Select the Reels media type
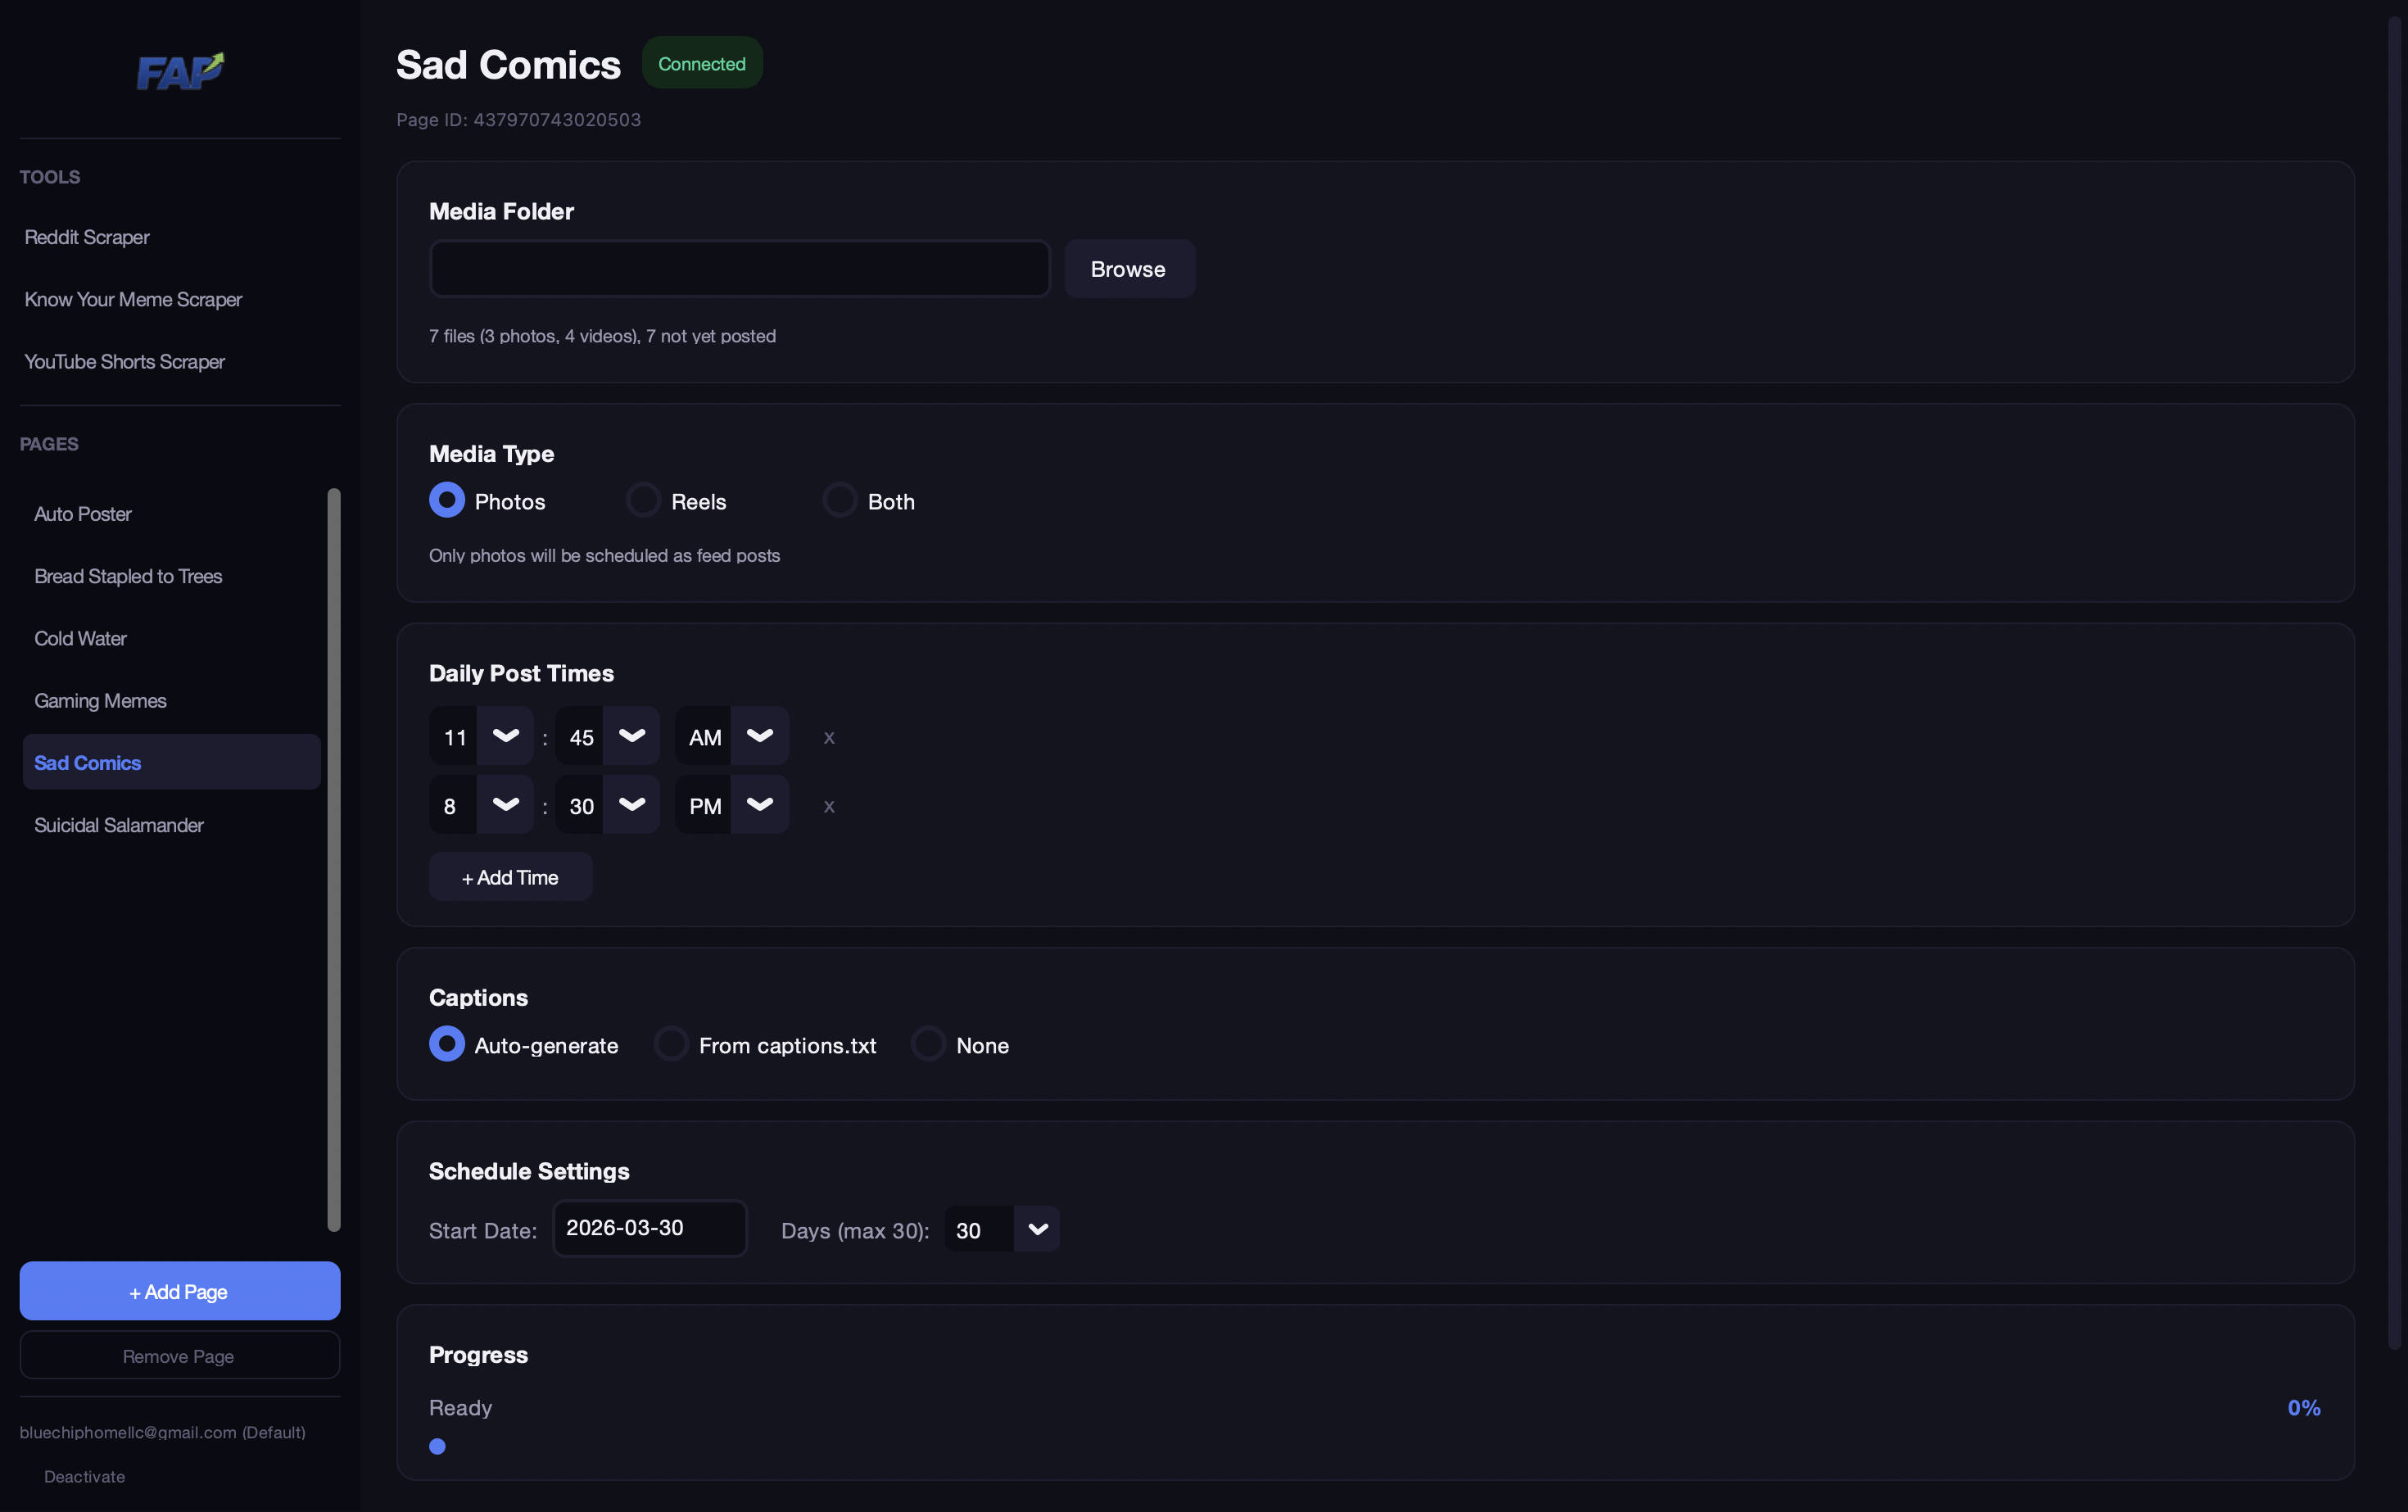 coord(643,500)
